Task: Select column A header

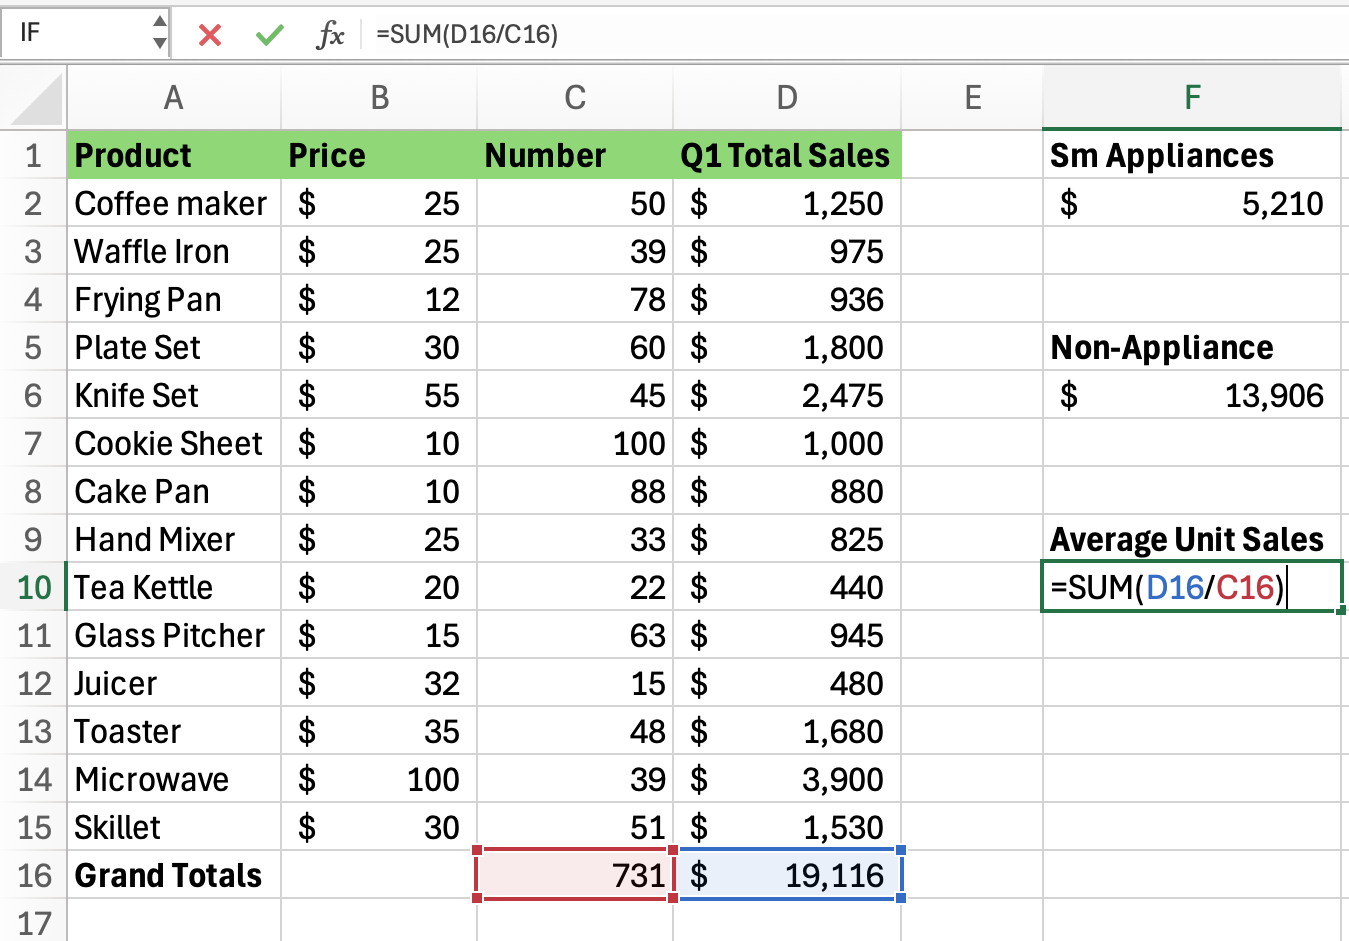Action: click(174, 97)
